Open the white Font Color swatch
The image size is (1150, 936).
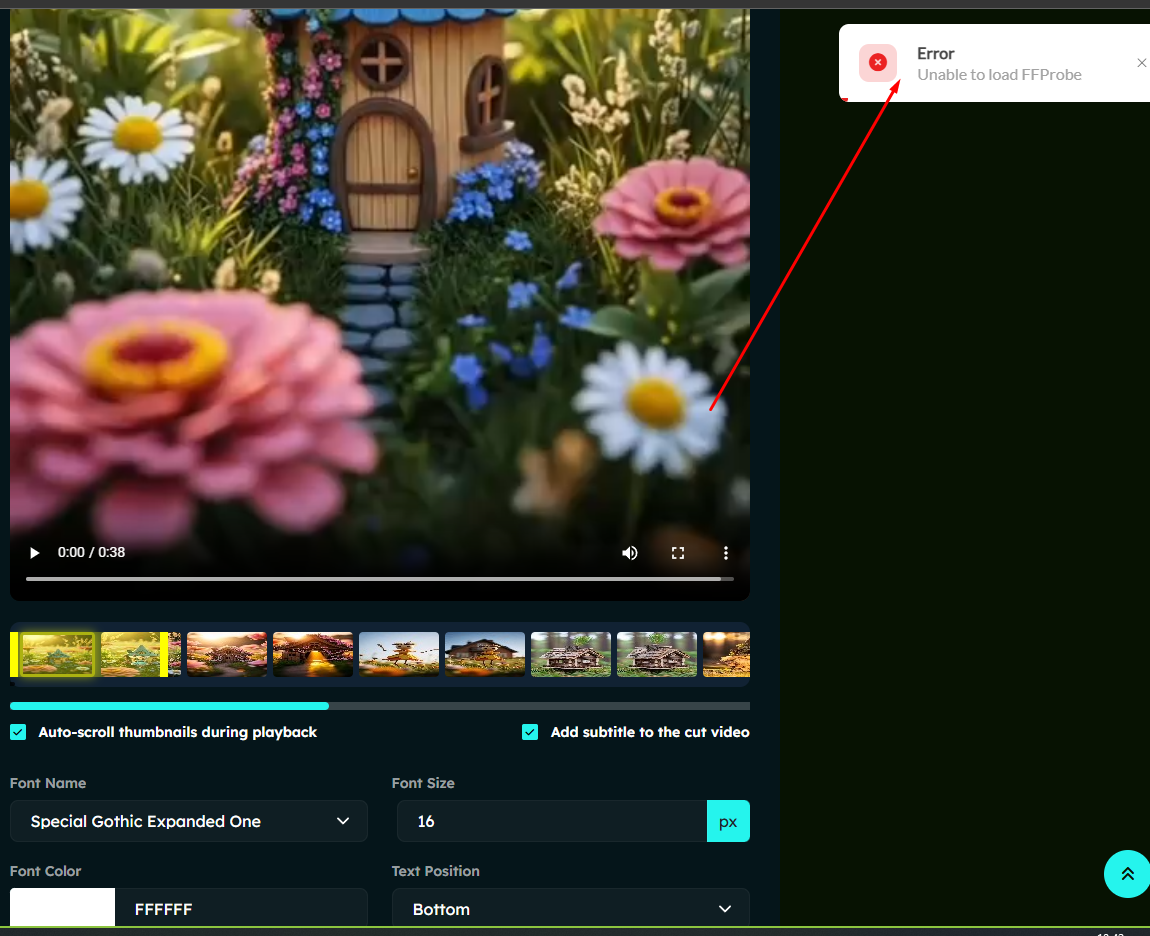point(62,908)
